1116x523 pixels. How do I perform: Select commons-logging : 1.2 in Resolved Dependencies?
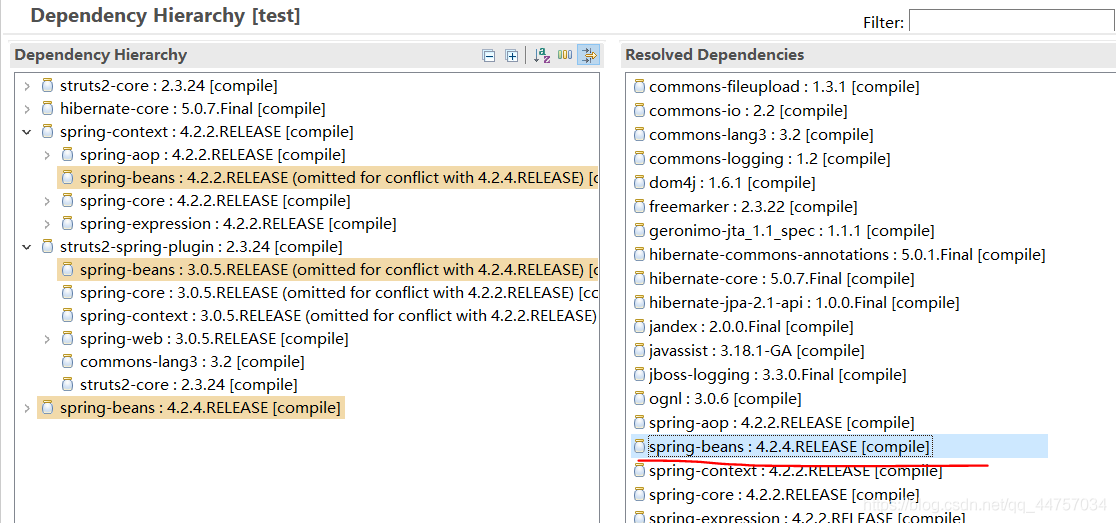769,159
